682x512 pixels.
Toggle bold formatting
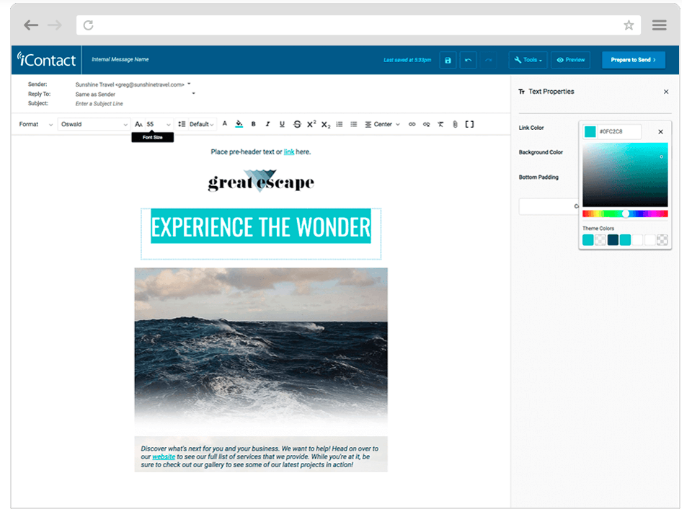[x=253, y=124]
